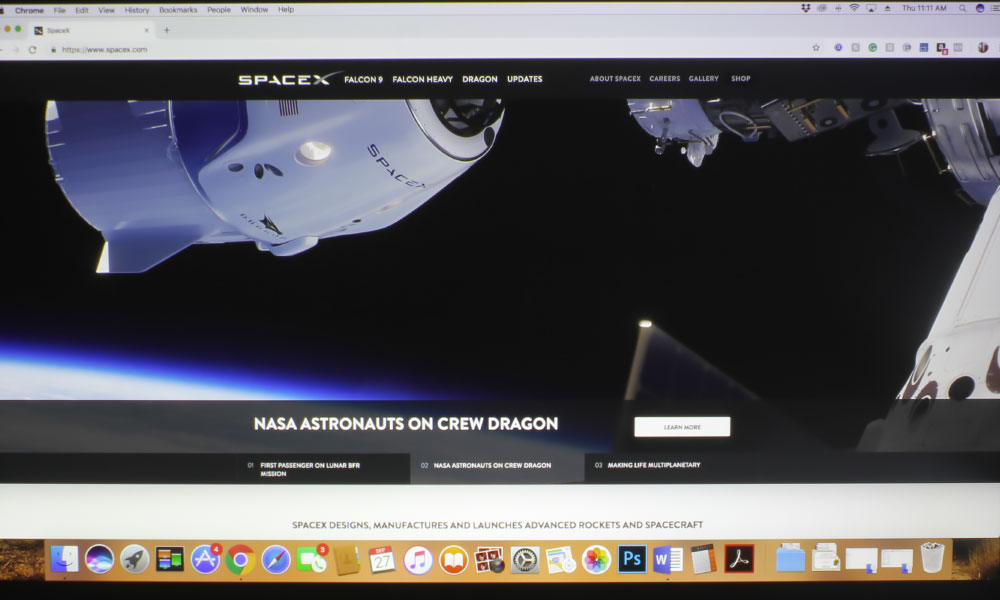
Task: Open the View menu
Action: pos(107,10)
